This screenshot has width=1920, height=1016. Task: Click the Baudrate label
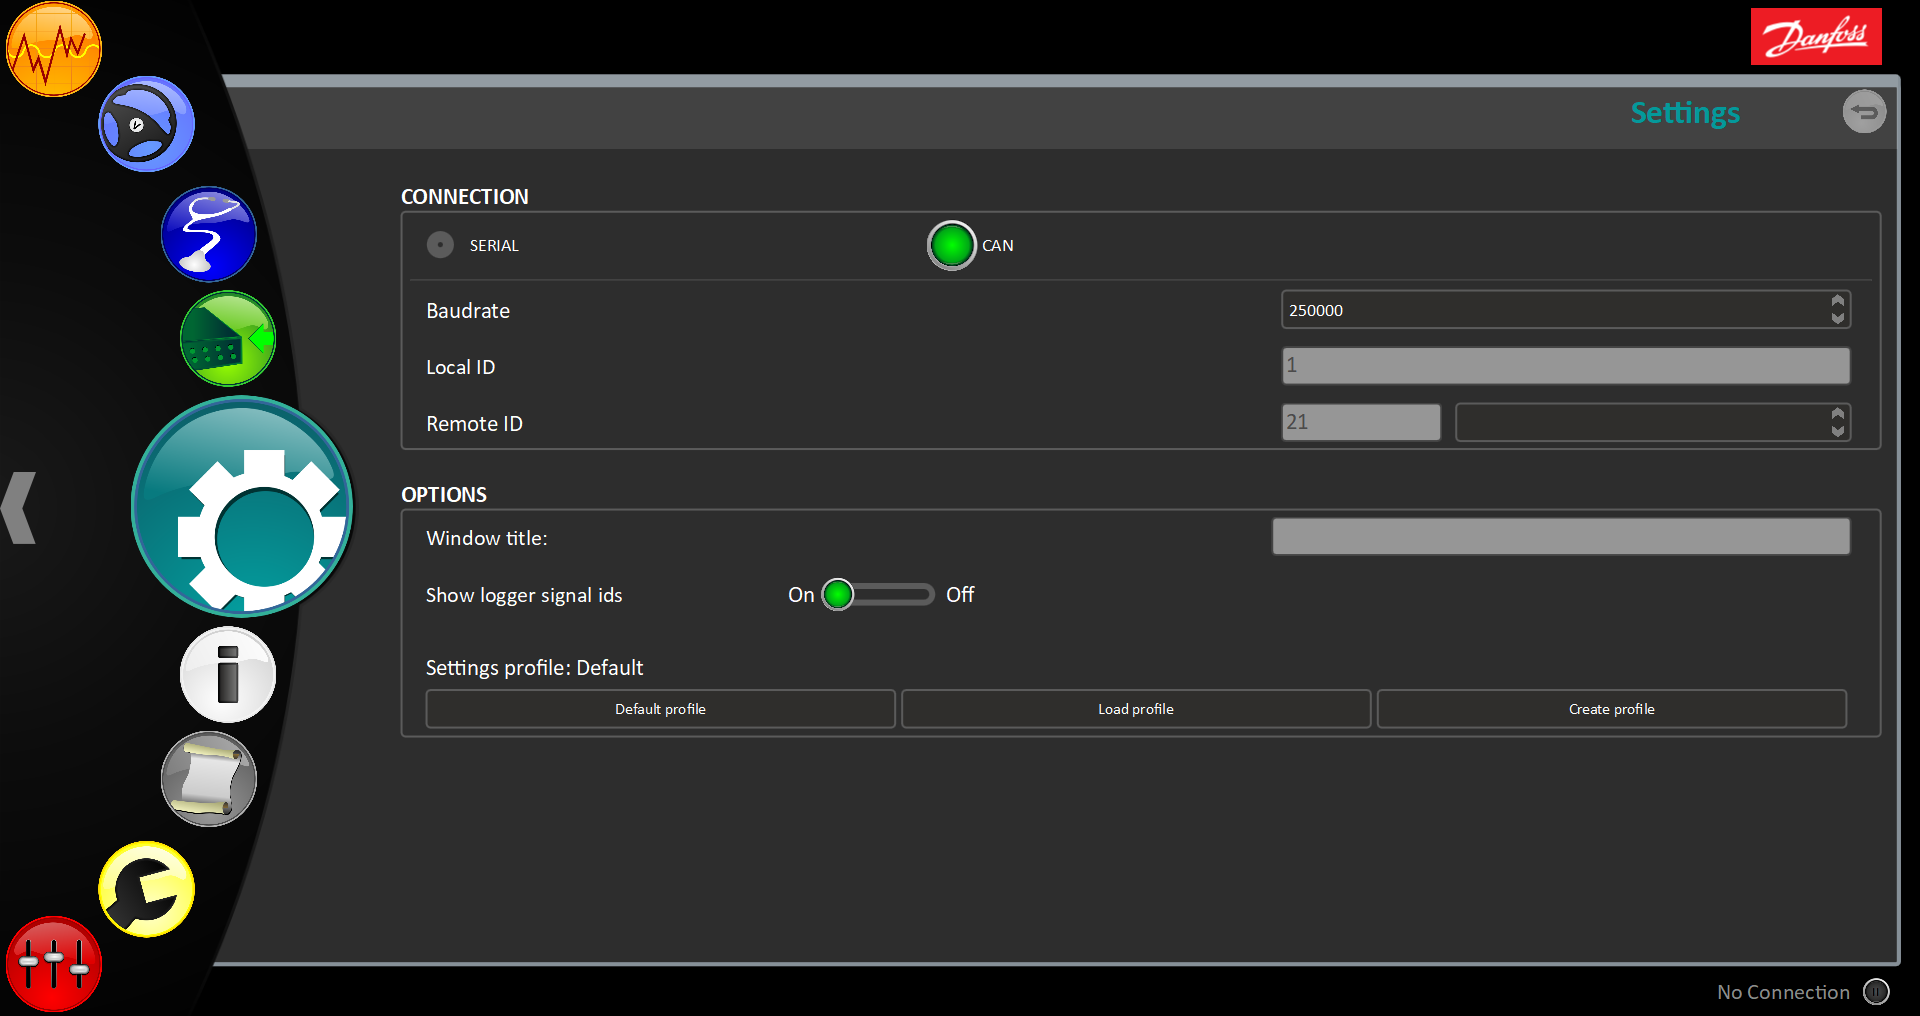(x=468, y=311)
